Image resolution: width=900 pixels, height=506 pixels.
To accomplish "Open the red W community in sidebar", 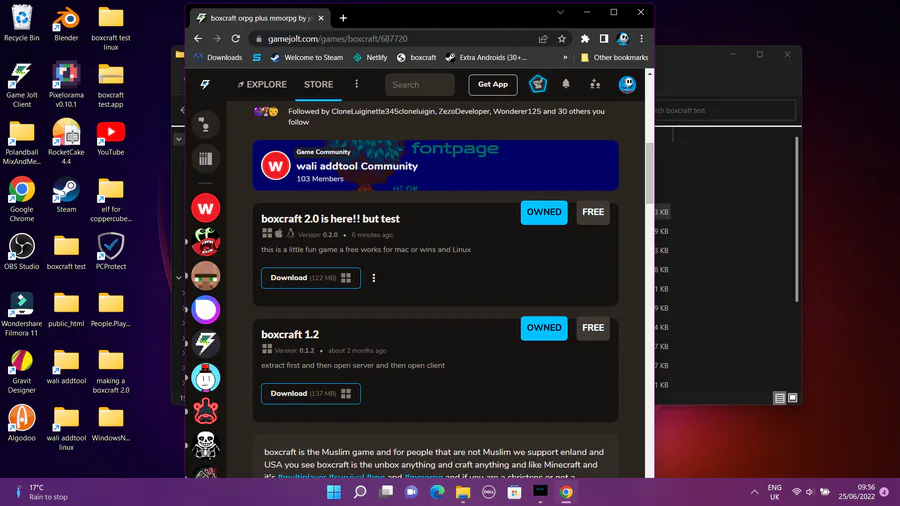I will [205, 208].
